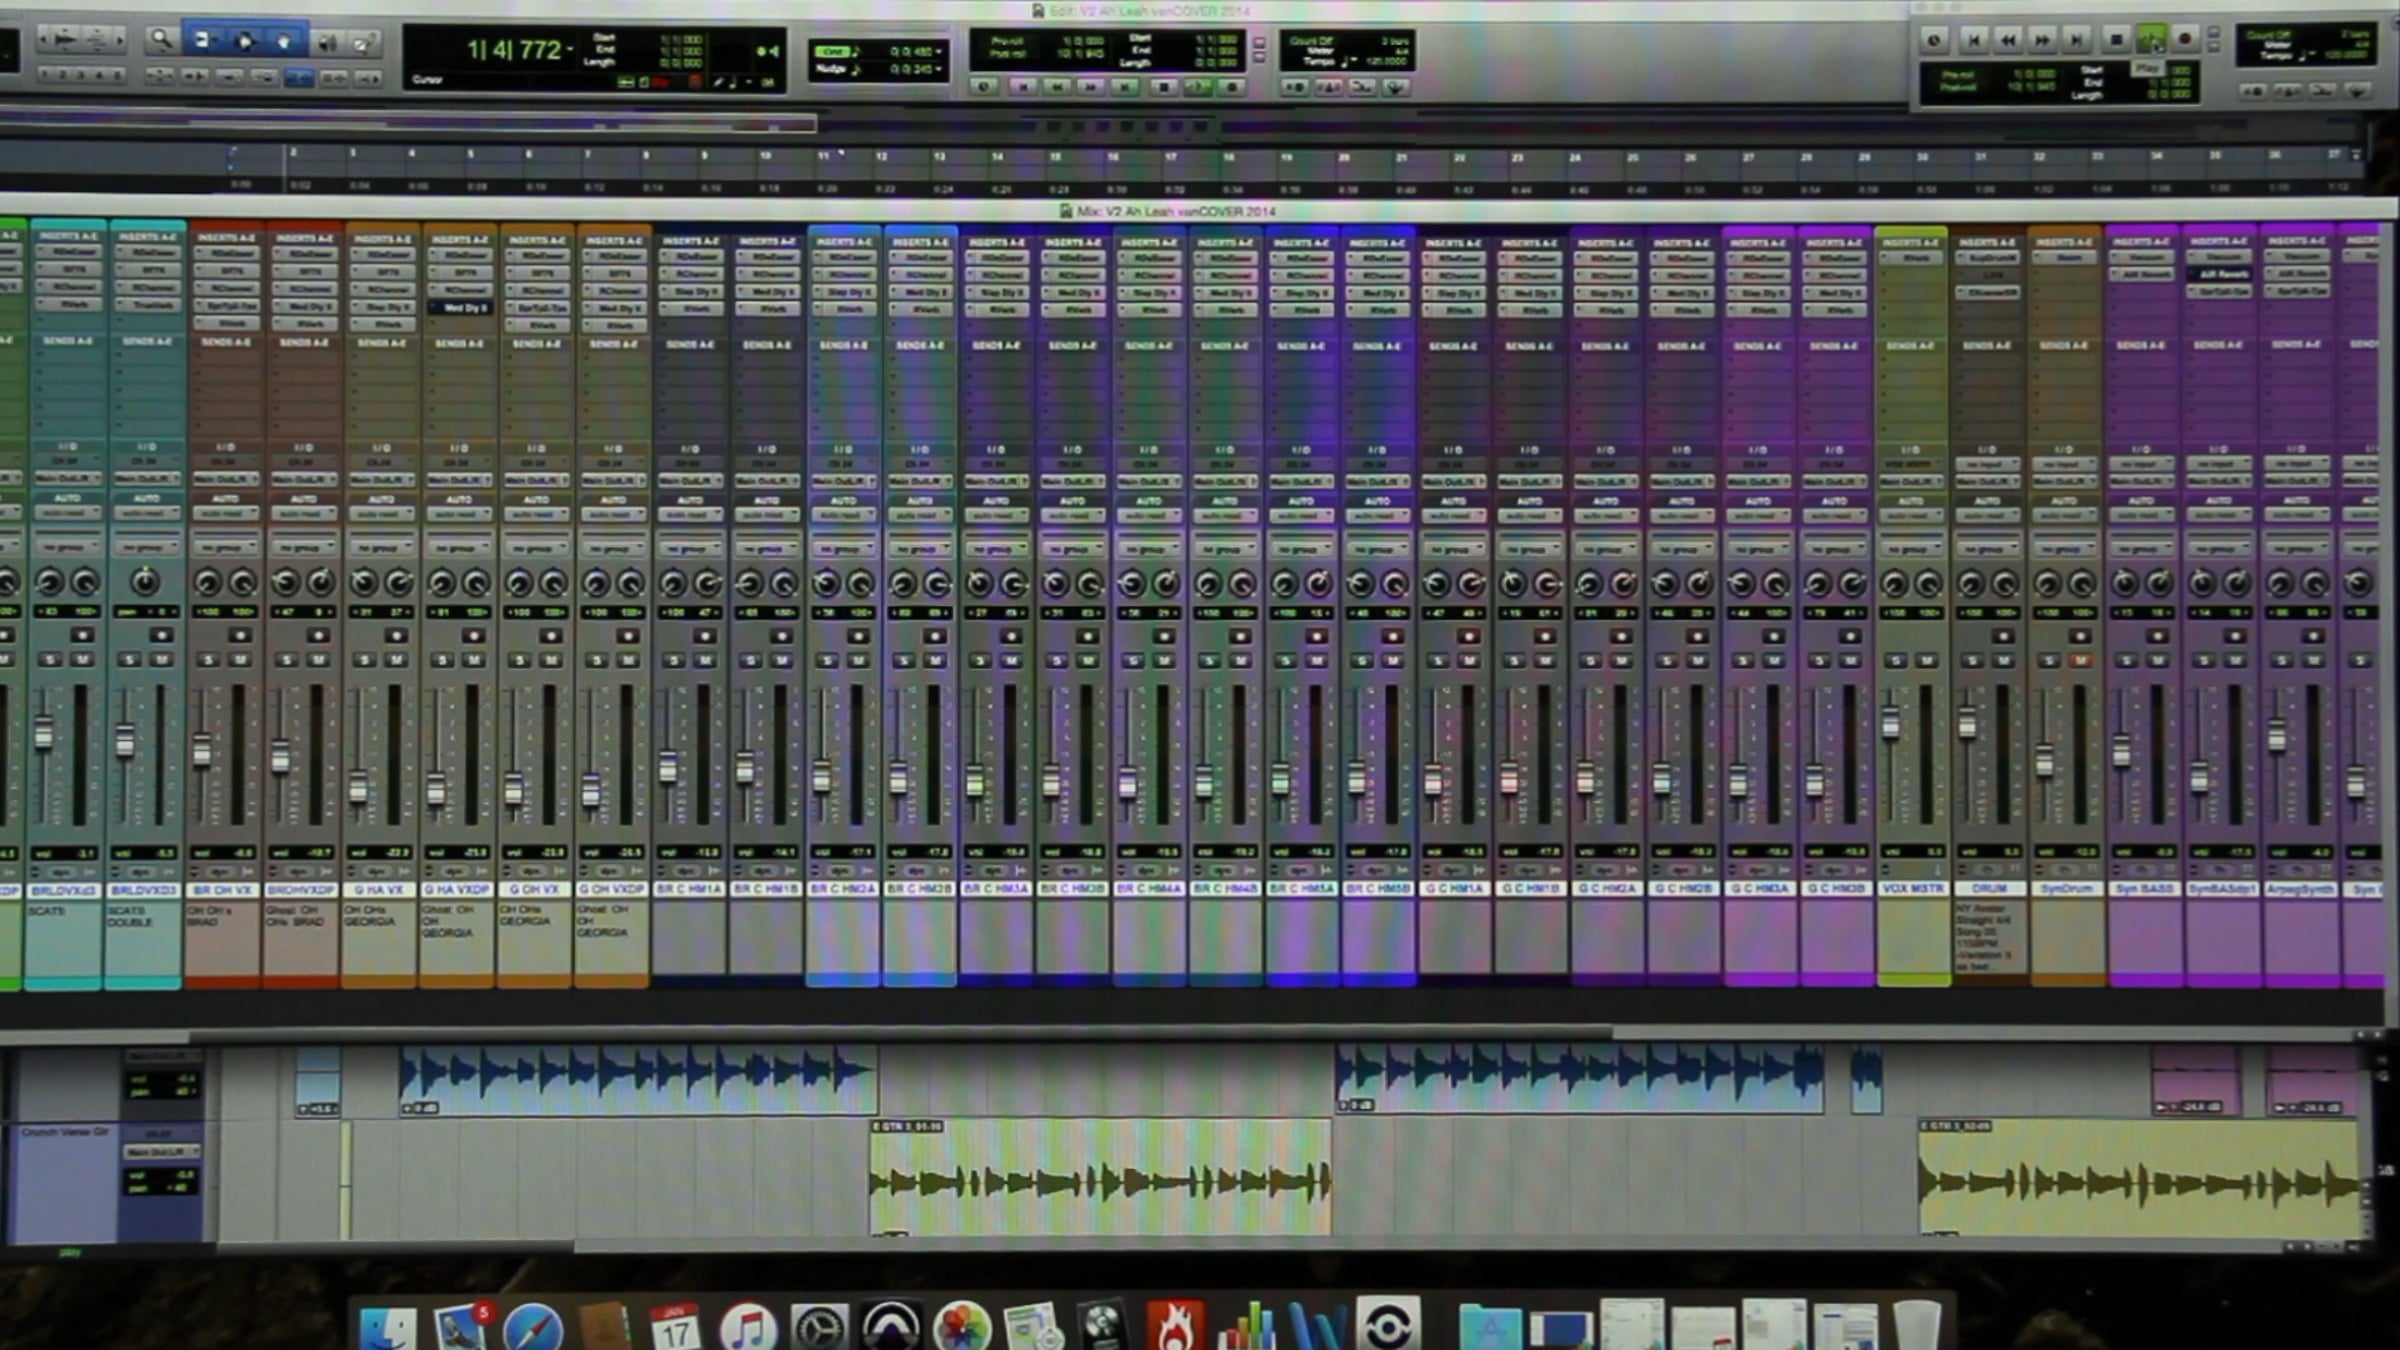Click bar 17 on the timeline ruler
The height and width of the screenshot is (1350, 2400).
pos(1169,157)
